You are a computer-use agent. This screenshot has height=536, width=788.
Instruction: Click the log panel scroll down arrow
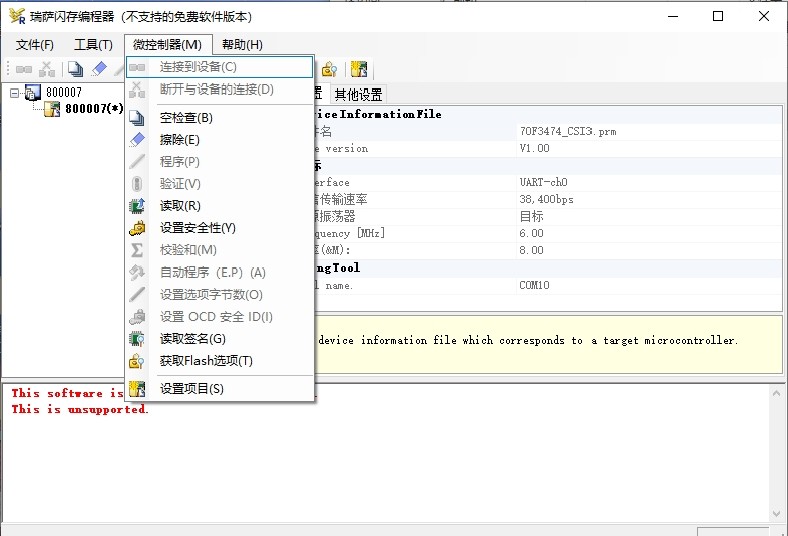pos(776,514)
